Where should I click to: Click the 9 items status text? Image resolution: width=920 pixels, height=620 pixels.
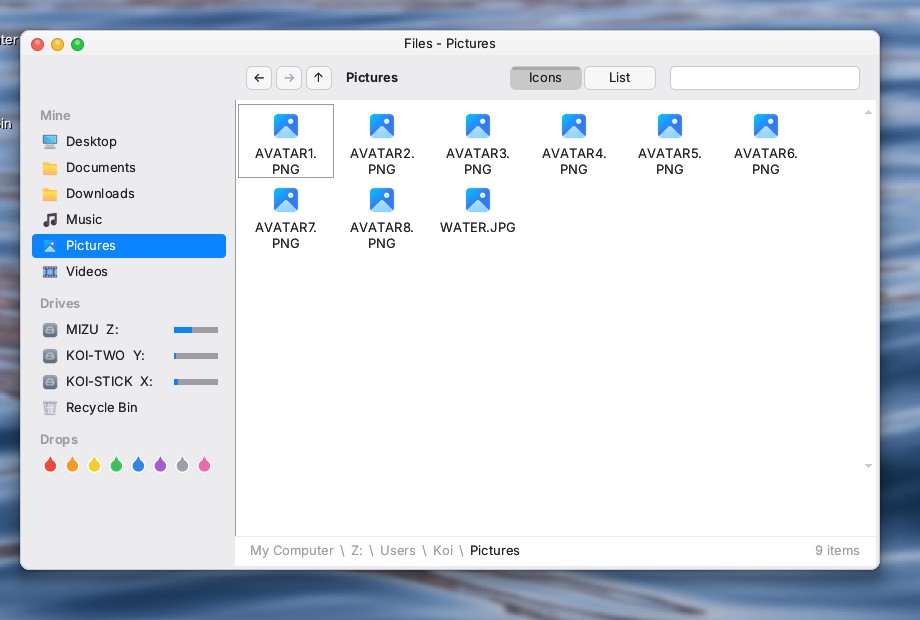coord(837,551)
